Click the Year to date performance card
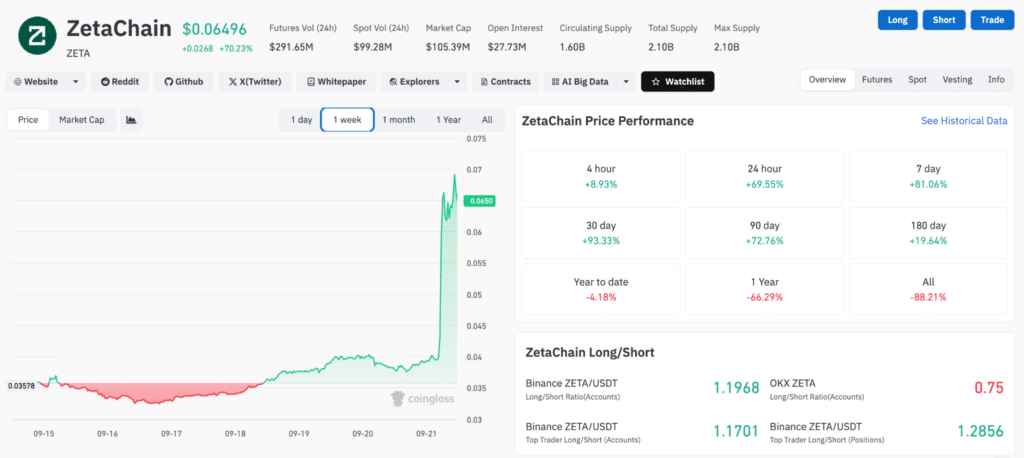Screen dimensions: 1024x458 pyautogui.click(x=601, y=289)
